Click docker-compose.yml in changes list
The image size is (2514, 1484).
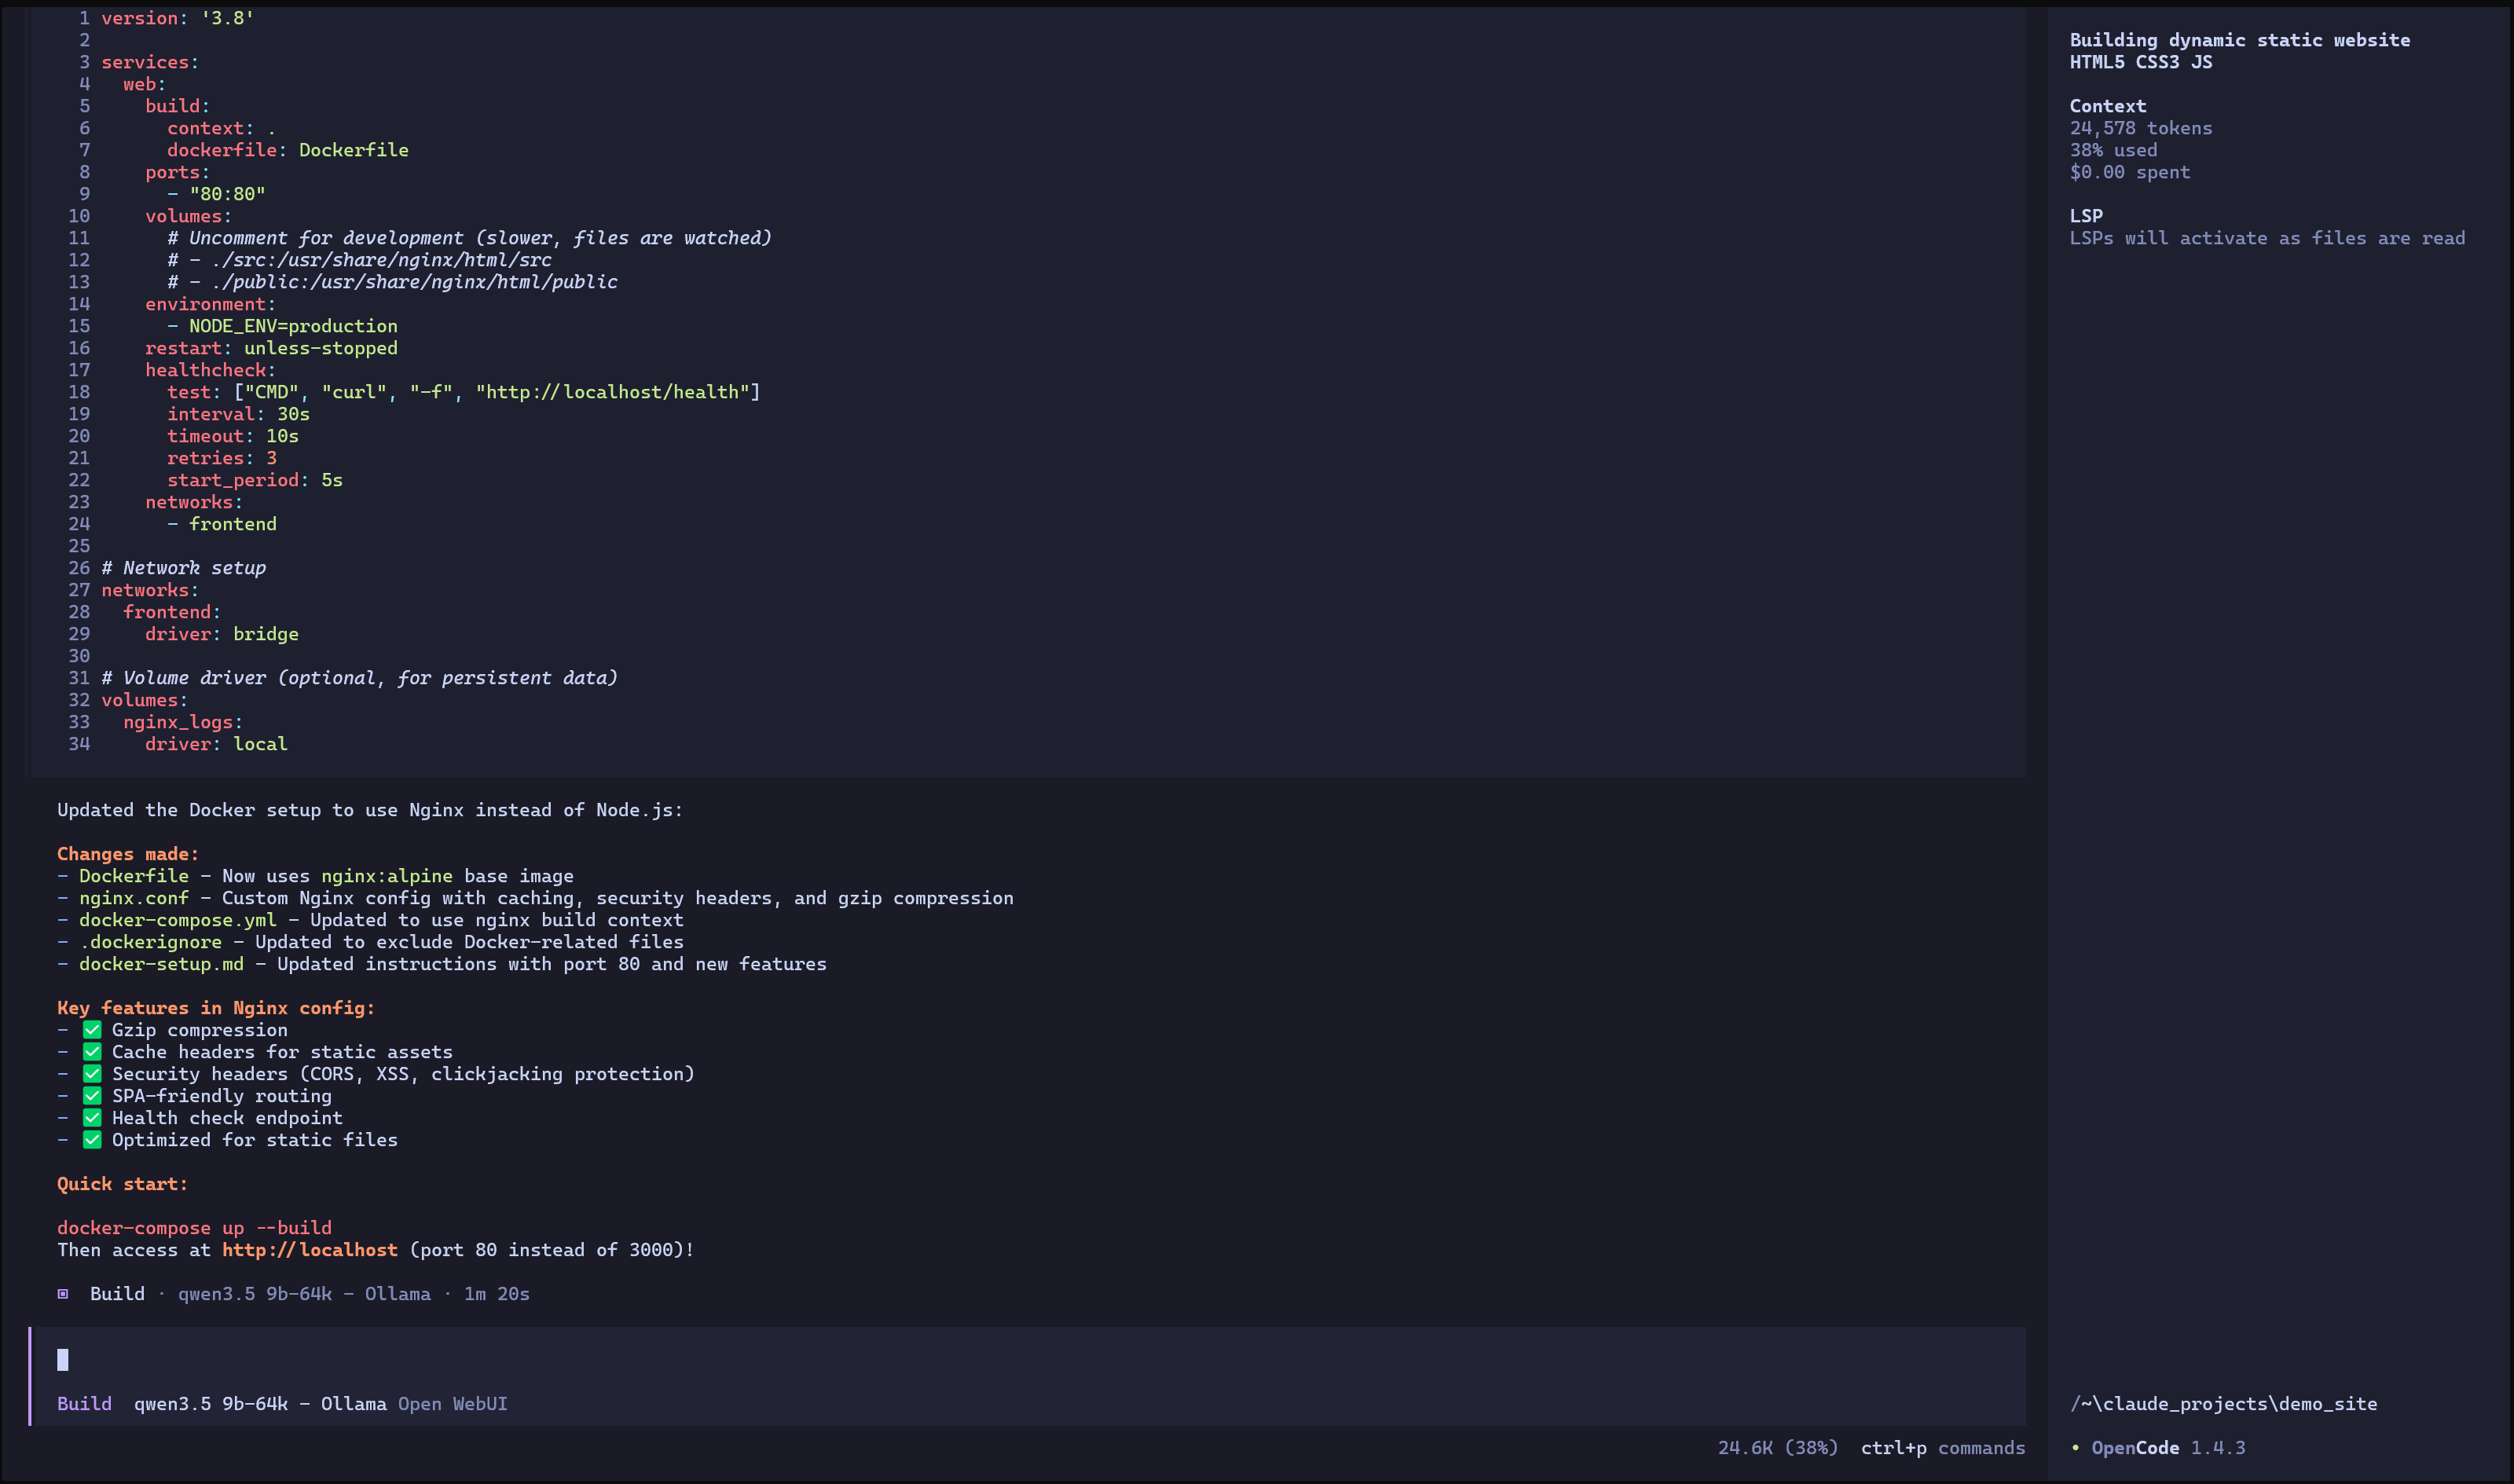pyautogui.click(x=178, y=920)
